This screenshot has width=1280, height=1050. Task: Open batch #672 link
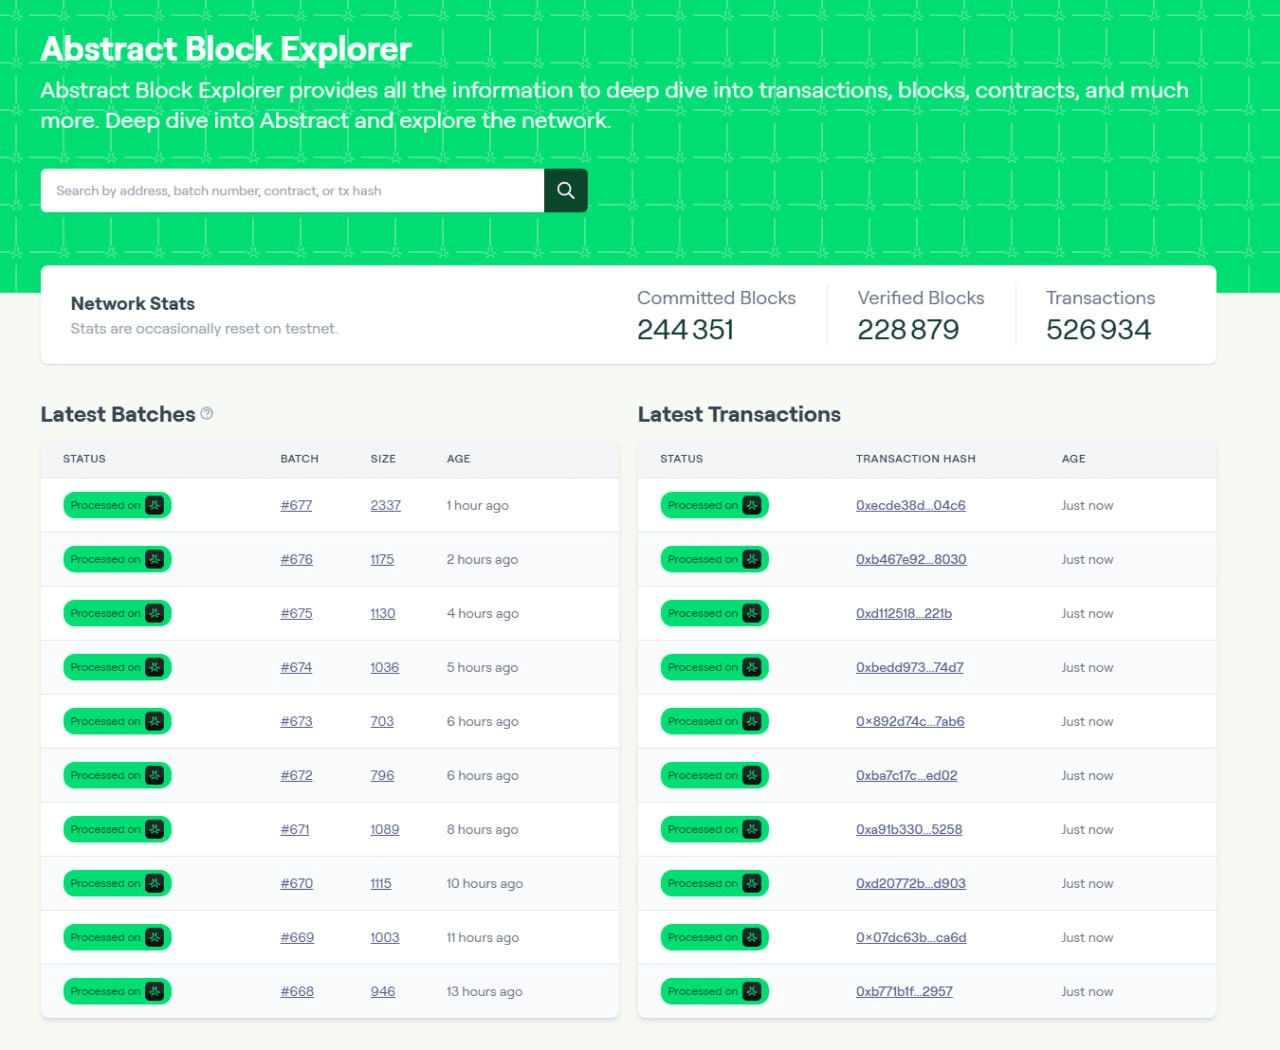296,775
